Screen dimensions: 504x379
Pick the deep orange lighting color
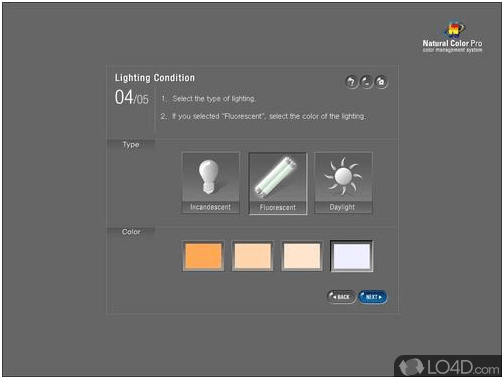(x=203, y=256)
